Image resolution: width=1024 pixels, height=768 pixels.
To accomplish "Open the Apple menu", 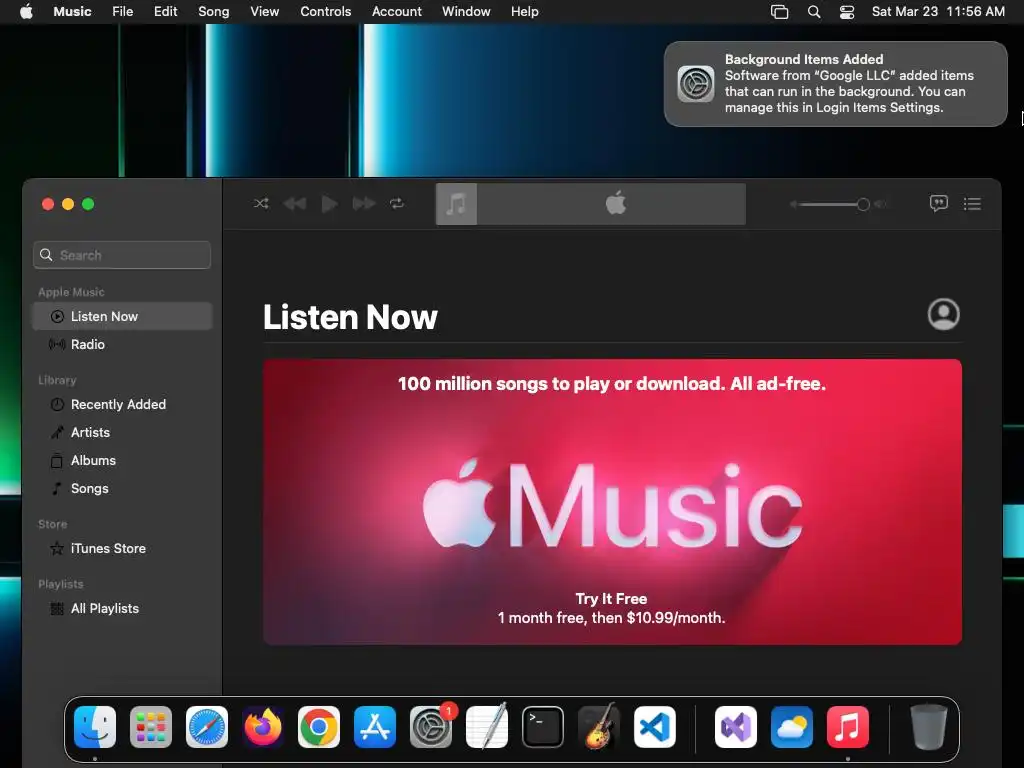I will (x=26, y=12).
